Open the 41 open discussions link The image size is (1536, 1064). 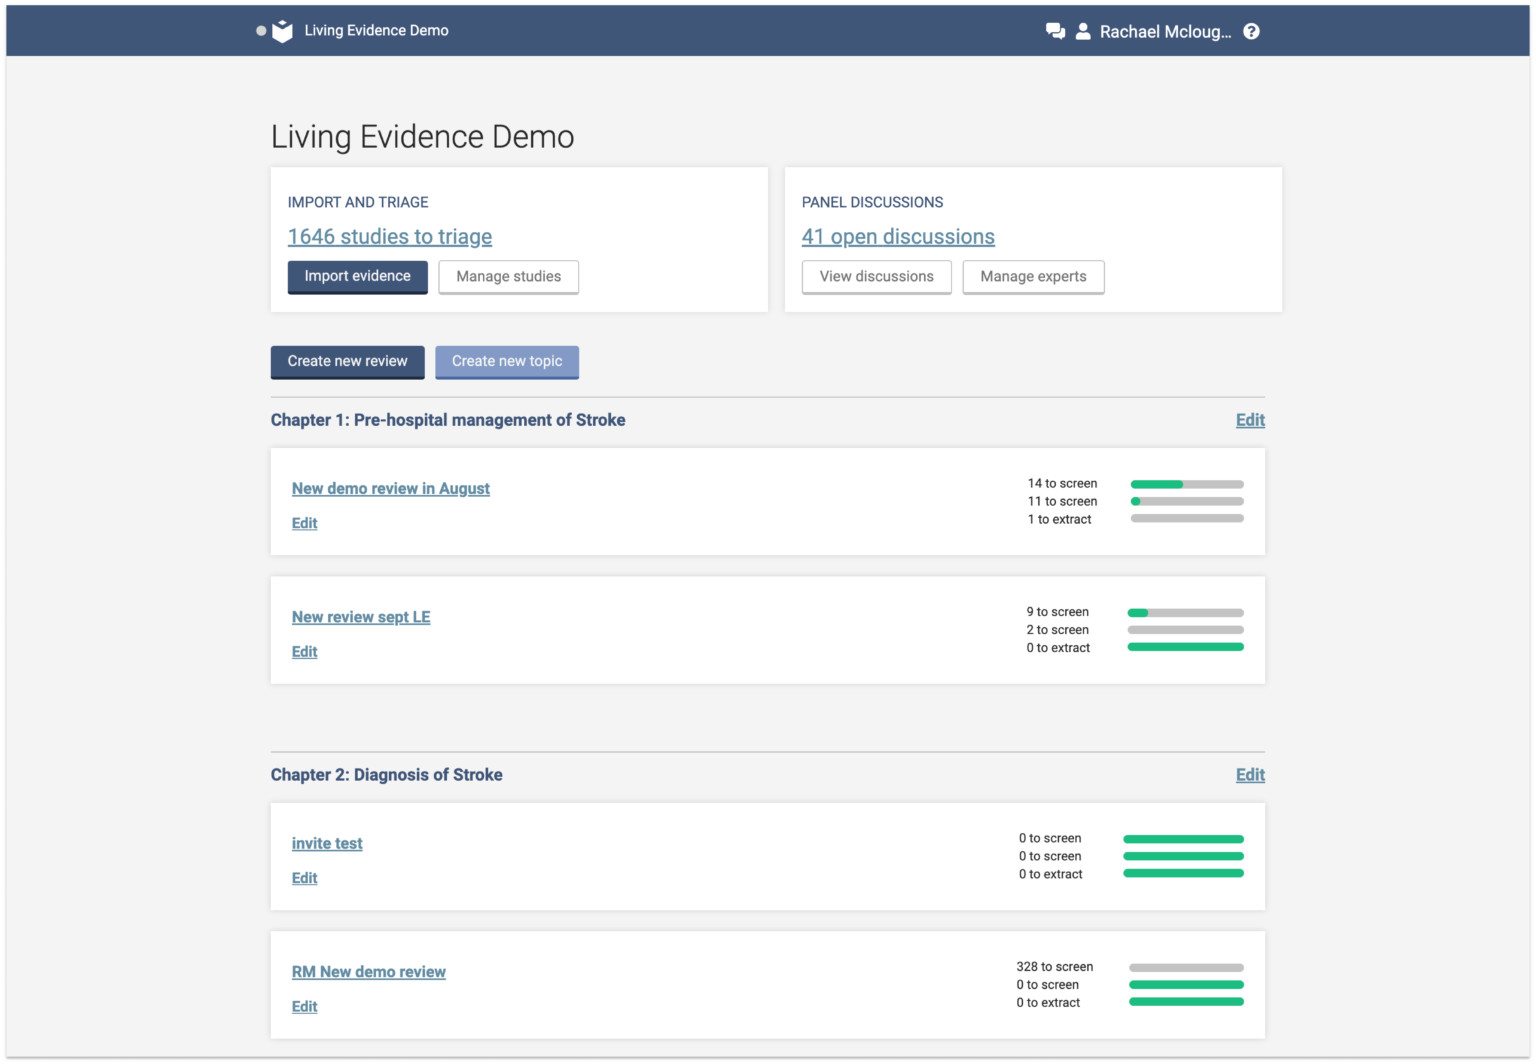click(898, 237)
